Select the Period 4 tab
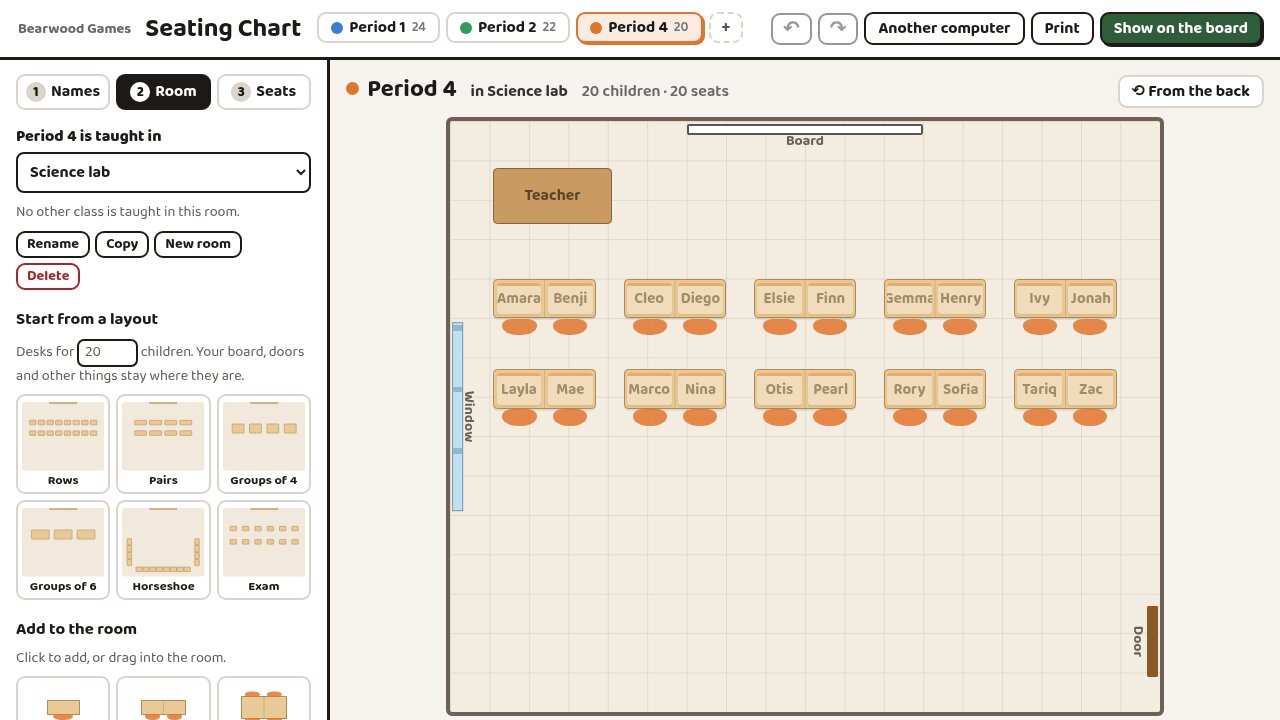This screenshot has width=1280, height=720. [x=640, y=28]
